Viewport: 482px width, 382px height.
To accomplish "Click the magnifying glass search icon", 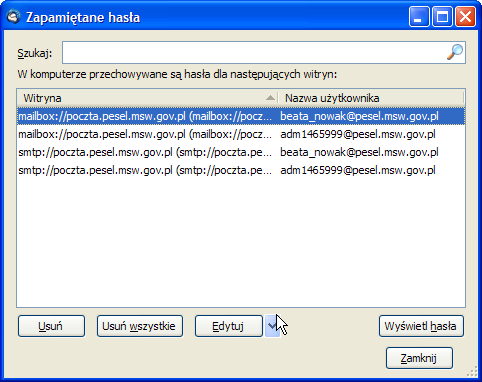I will pos(455,52).
